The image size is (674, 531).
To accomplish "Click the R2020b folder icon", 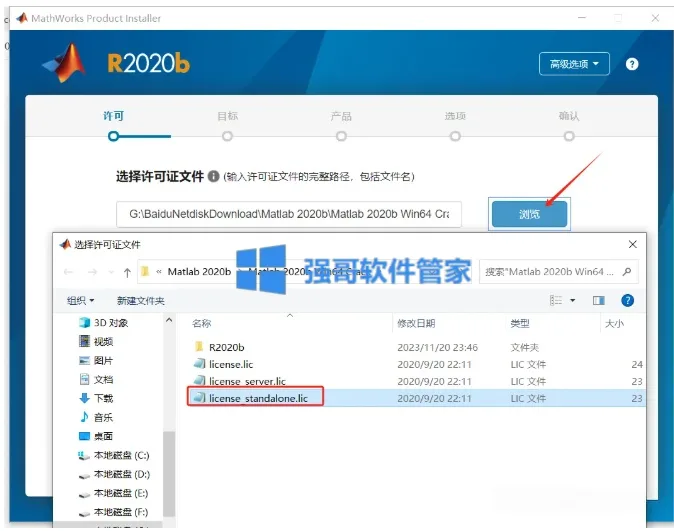I will pyautogui.click(x=199, y=347).
